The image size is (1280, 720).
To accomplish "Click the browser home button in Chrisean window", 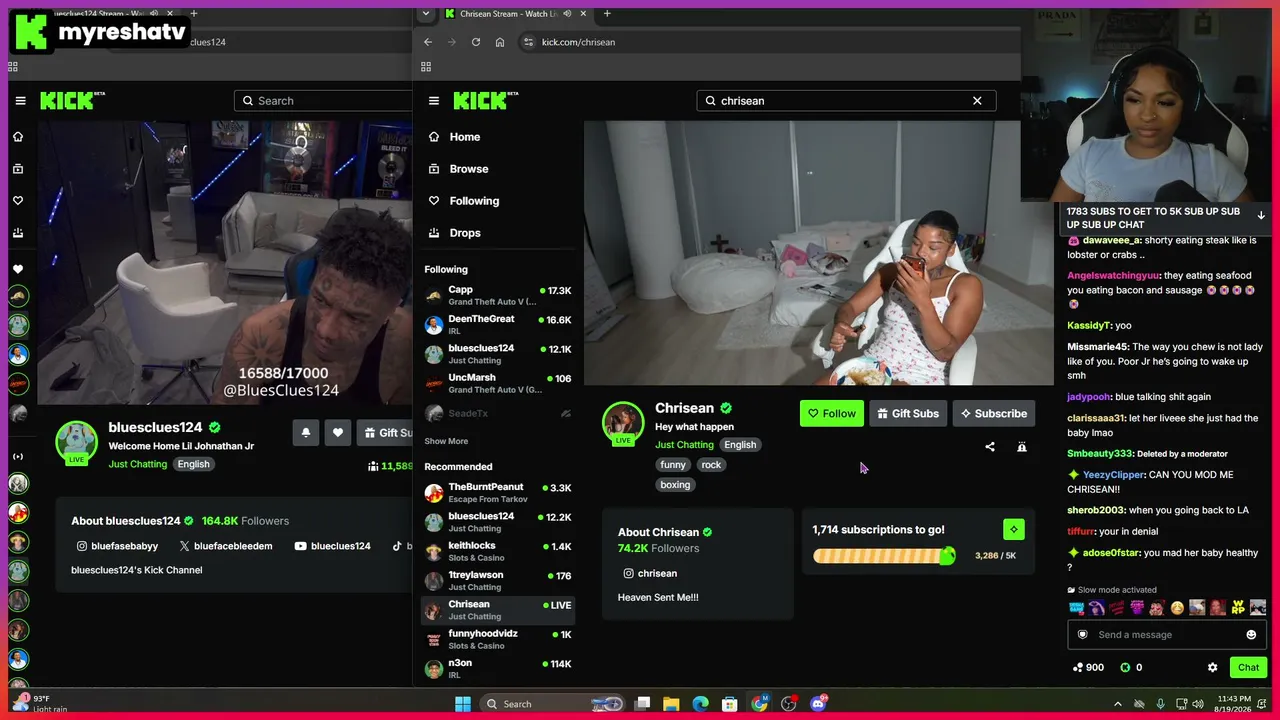I will click(x=500, y=42).
